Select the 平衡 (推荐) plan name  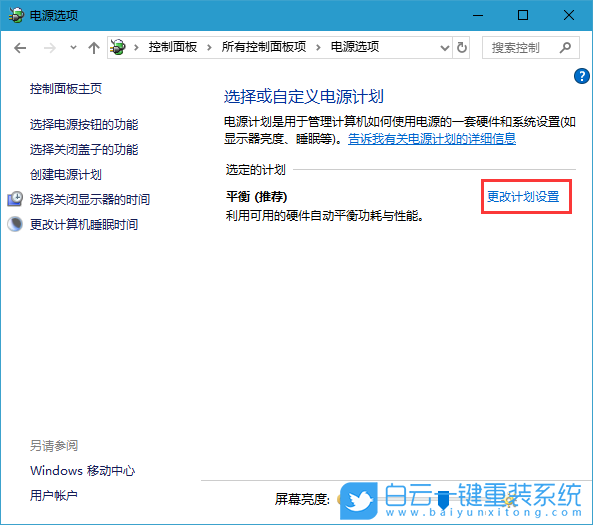[x=256, y=197]
